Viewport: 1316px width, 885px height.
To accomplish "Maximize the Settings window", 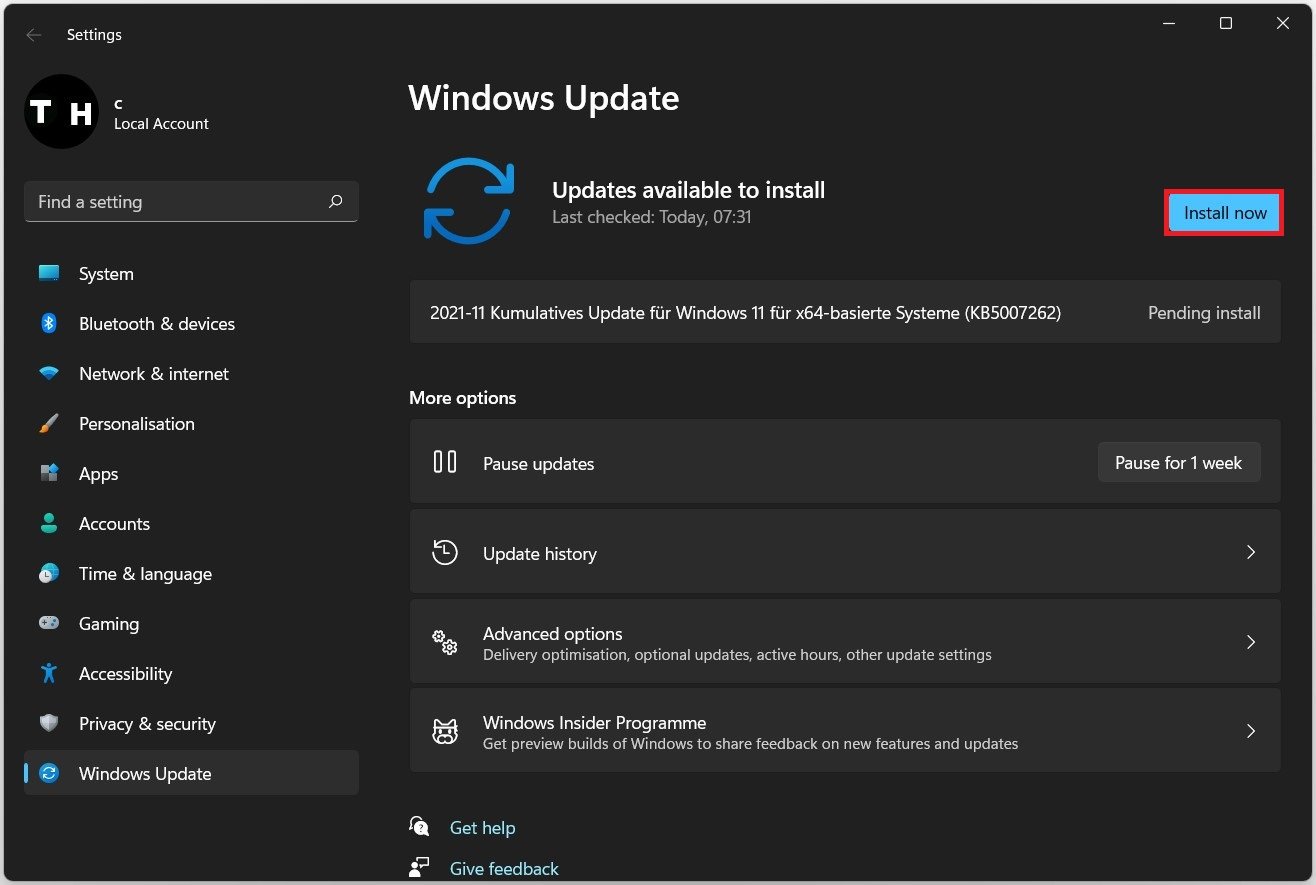I will (x=1226, y=24).
